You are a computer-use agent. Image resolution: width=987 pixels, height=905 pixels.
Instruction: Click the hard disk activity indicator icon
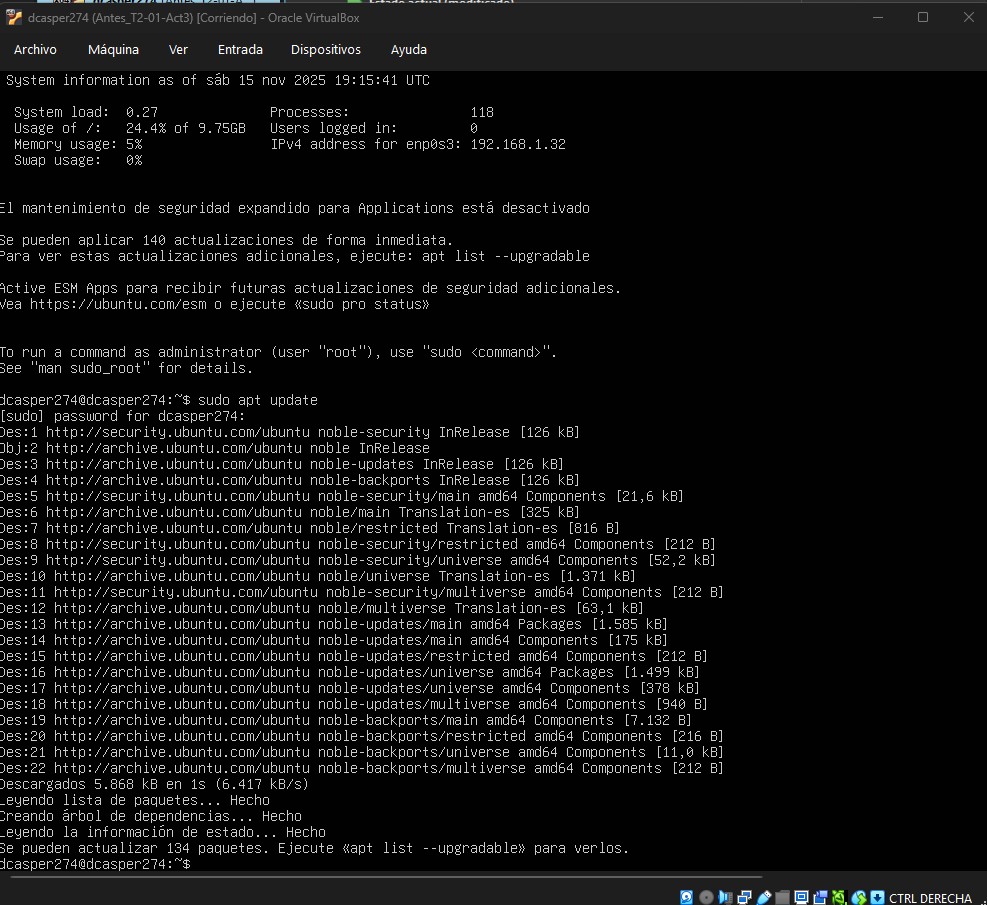tap(687, 897)
